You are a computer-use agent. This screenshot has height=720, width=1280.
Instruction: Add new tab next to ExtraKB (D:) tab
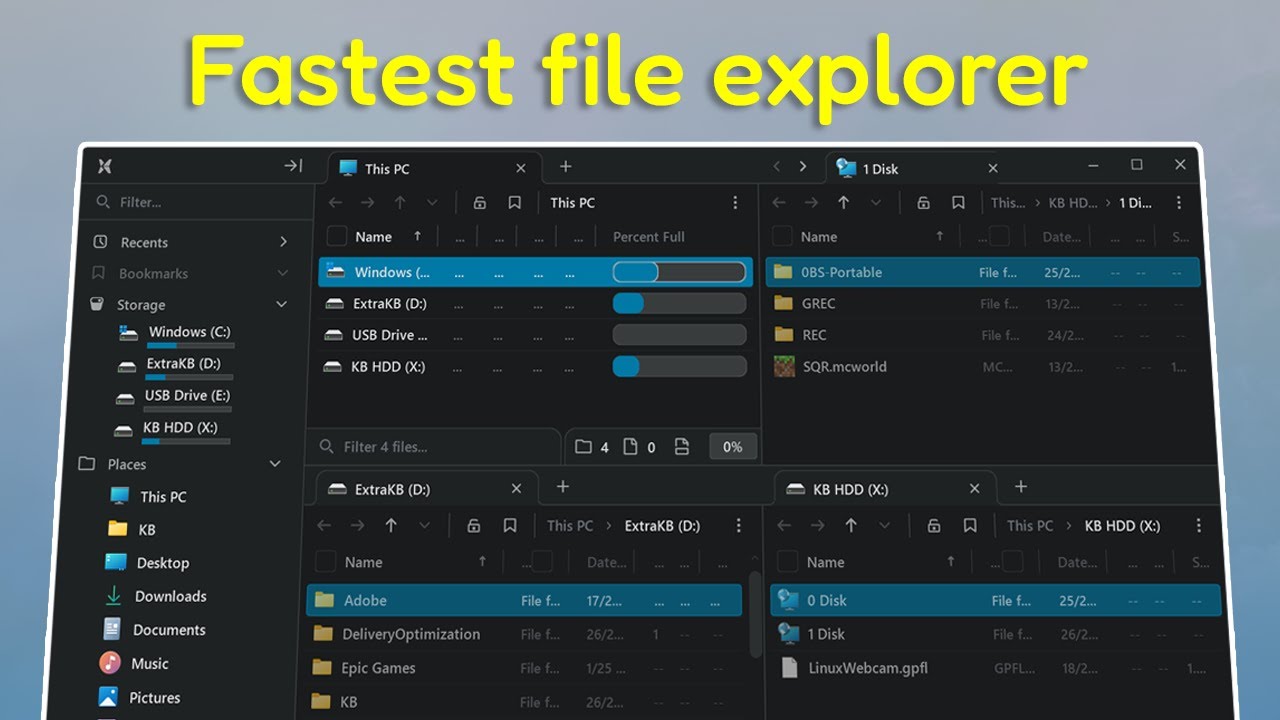(563, 487)
